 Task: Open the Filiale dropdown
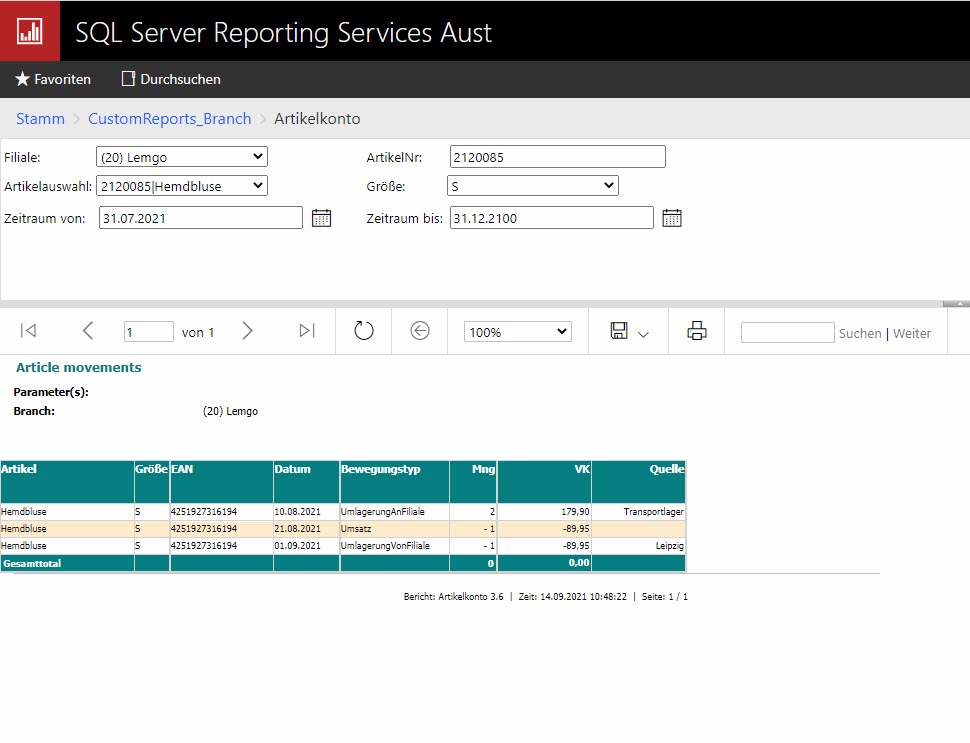point(181,157)
